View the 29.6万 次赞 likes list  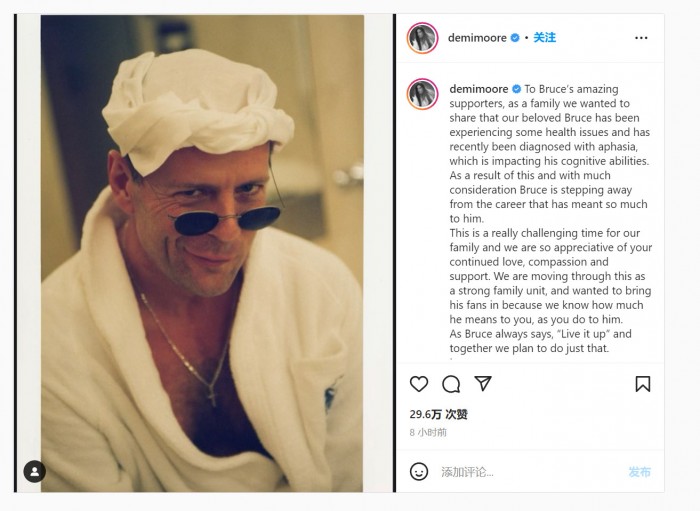438,414
